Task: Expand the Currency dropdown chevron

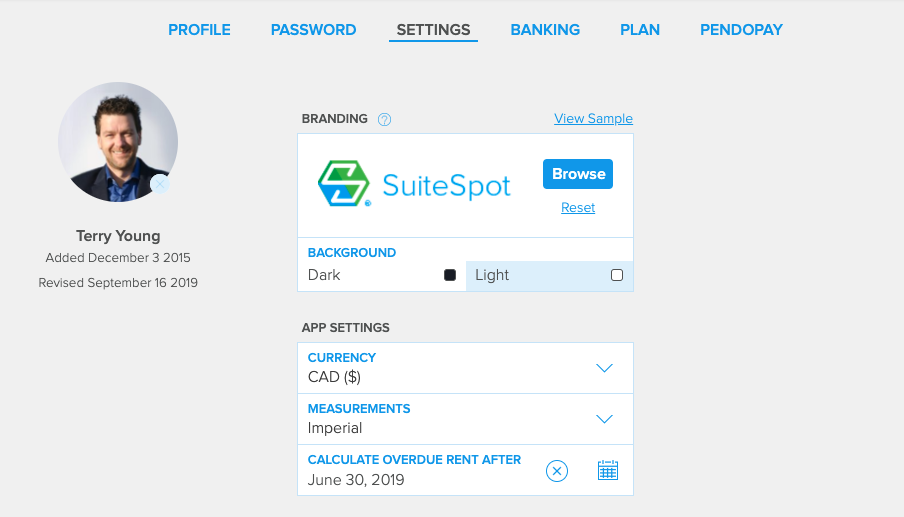Action: tap(604, 368)
